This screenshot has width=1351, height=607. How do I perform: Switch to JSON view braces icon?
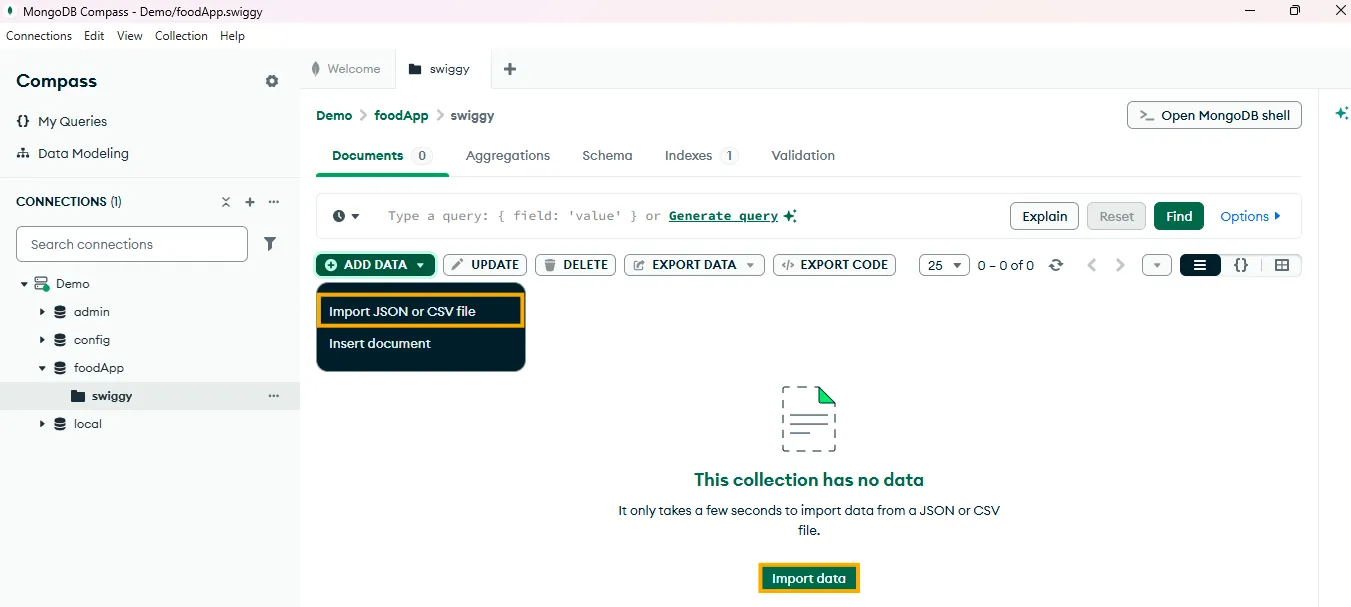(x=1241, y=265)
